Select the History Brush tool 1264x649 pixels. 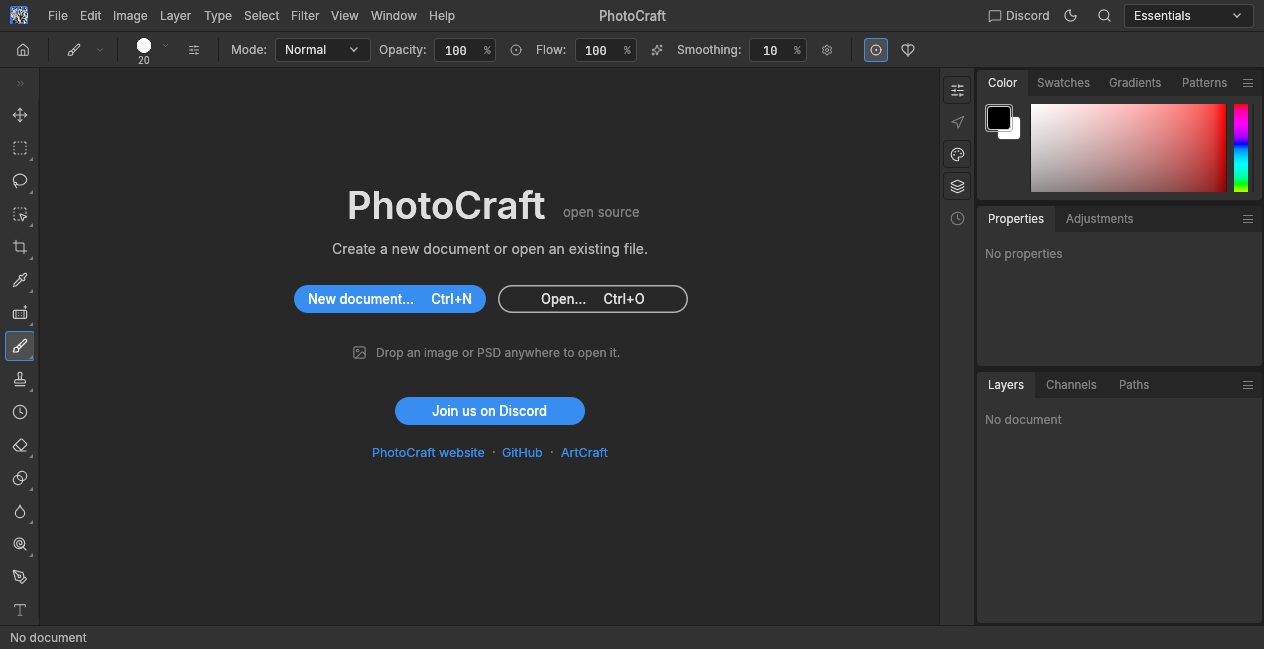tap(19, 412)
